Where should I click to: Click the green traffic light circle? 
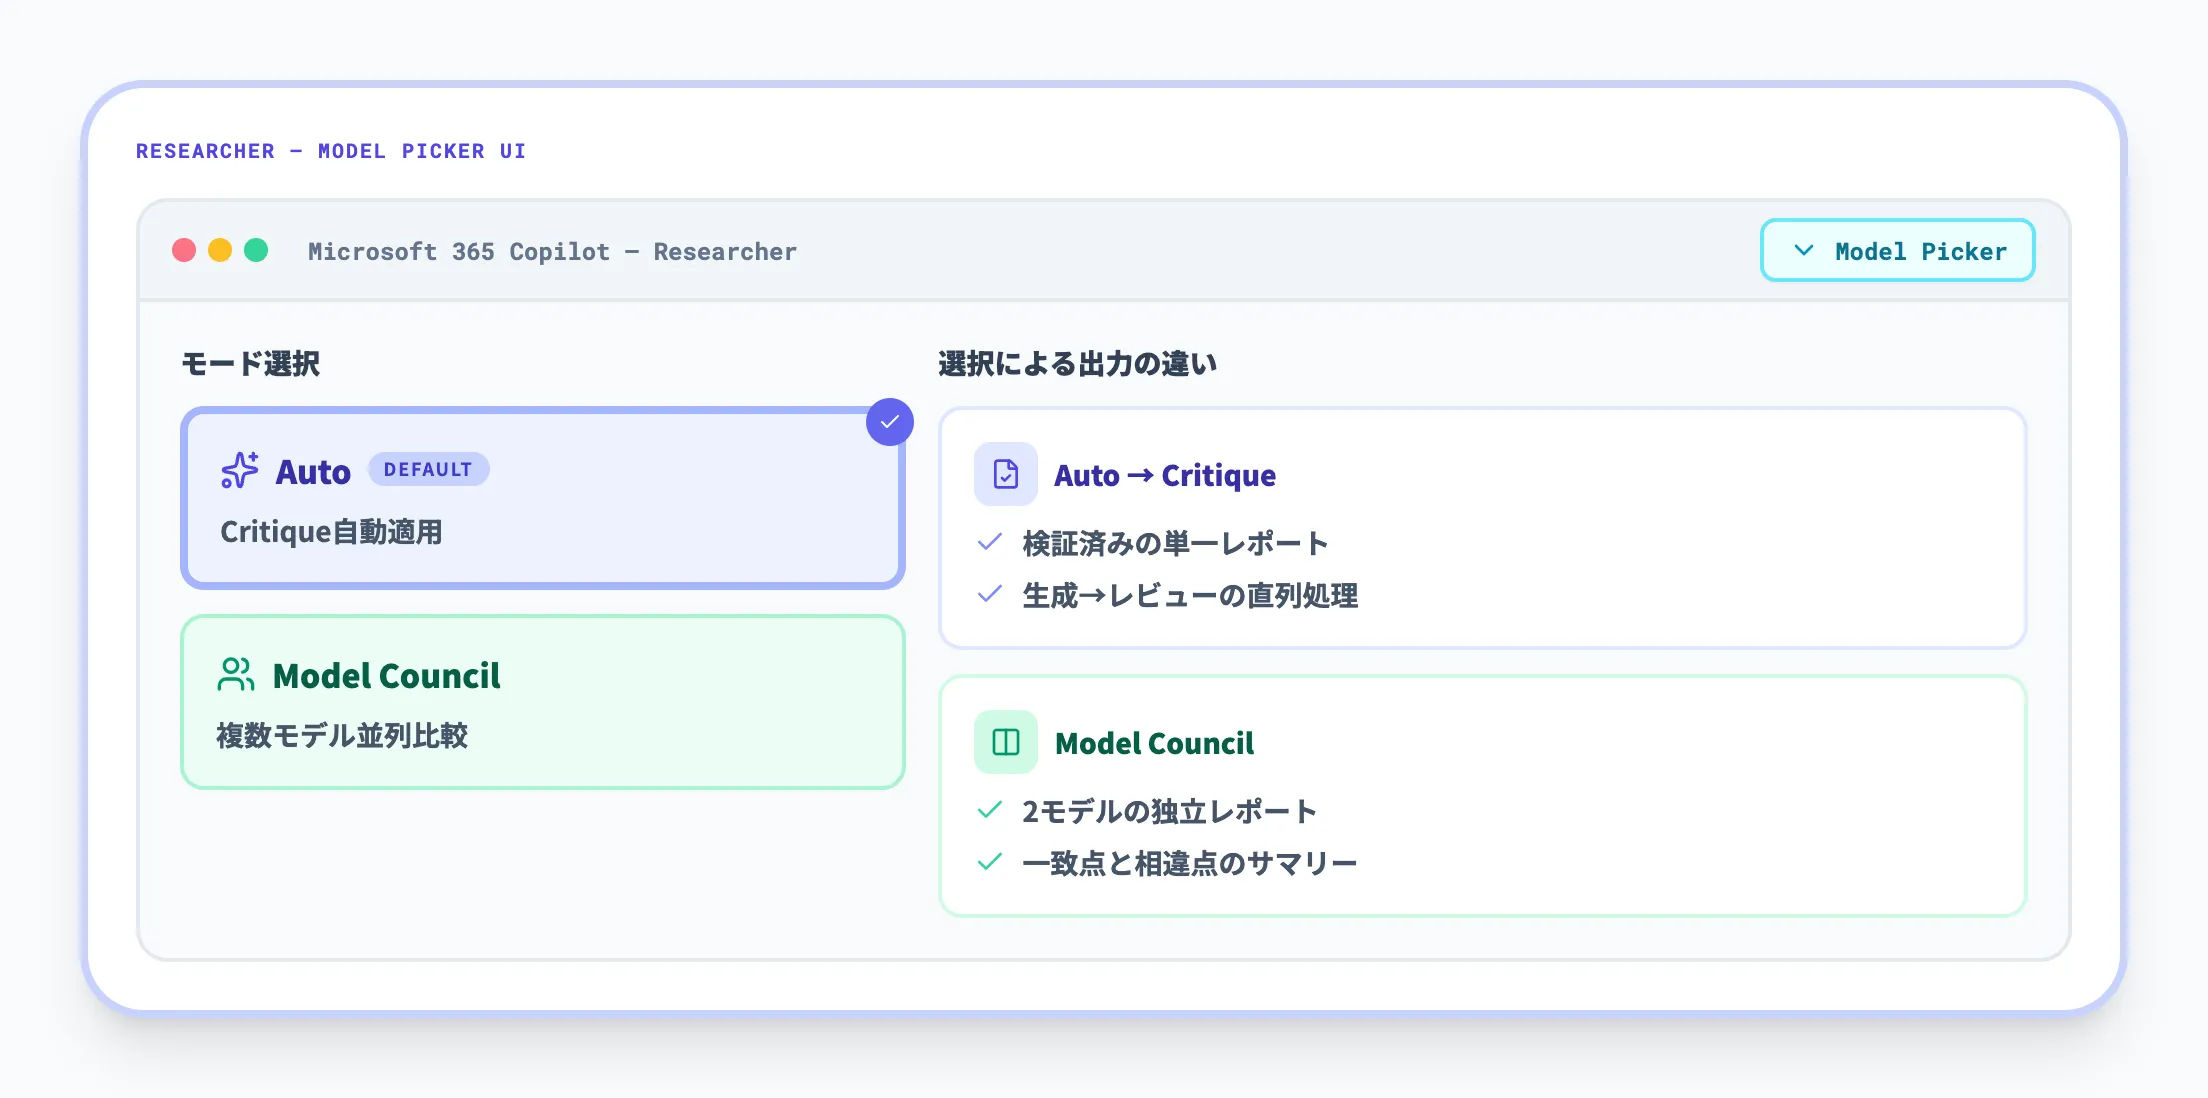256,251
